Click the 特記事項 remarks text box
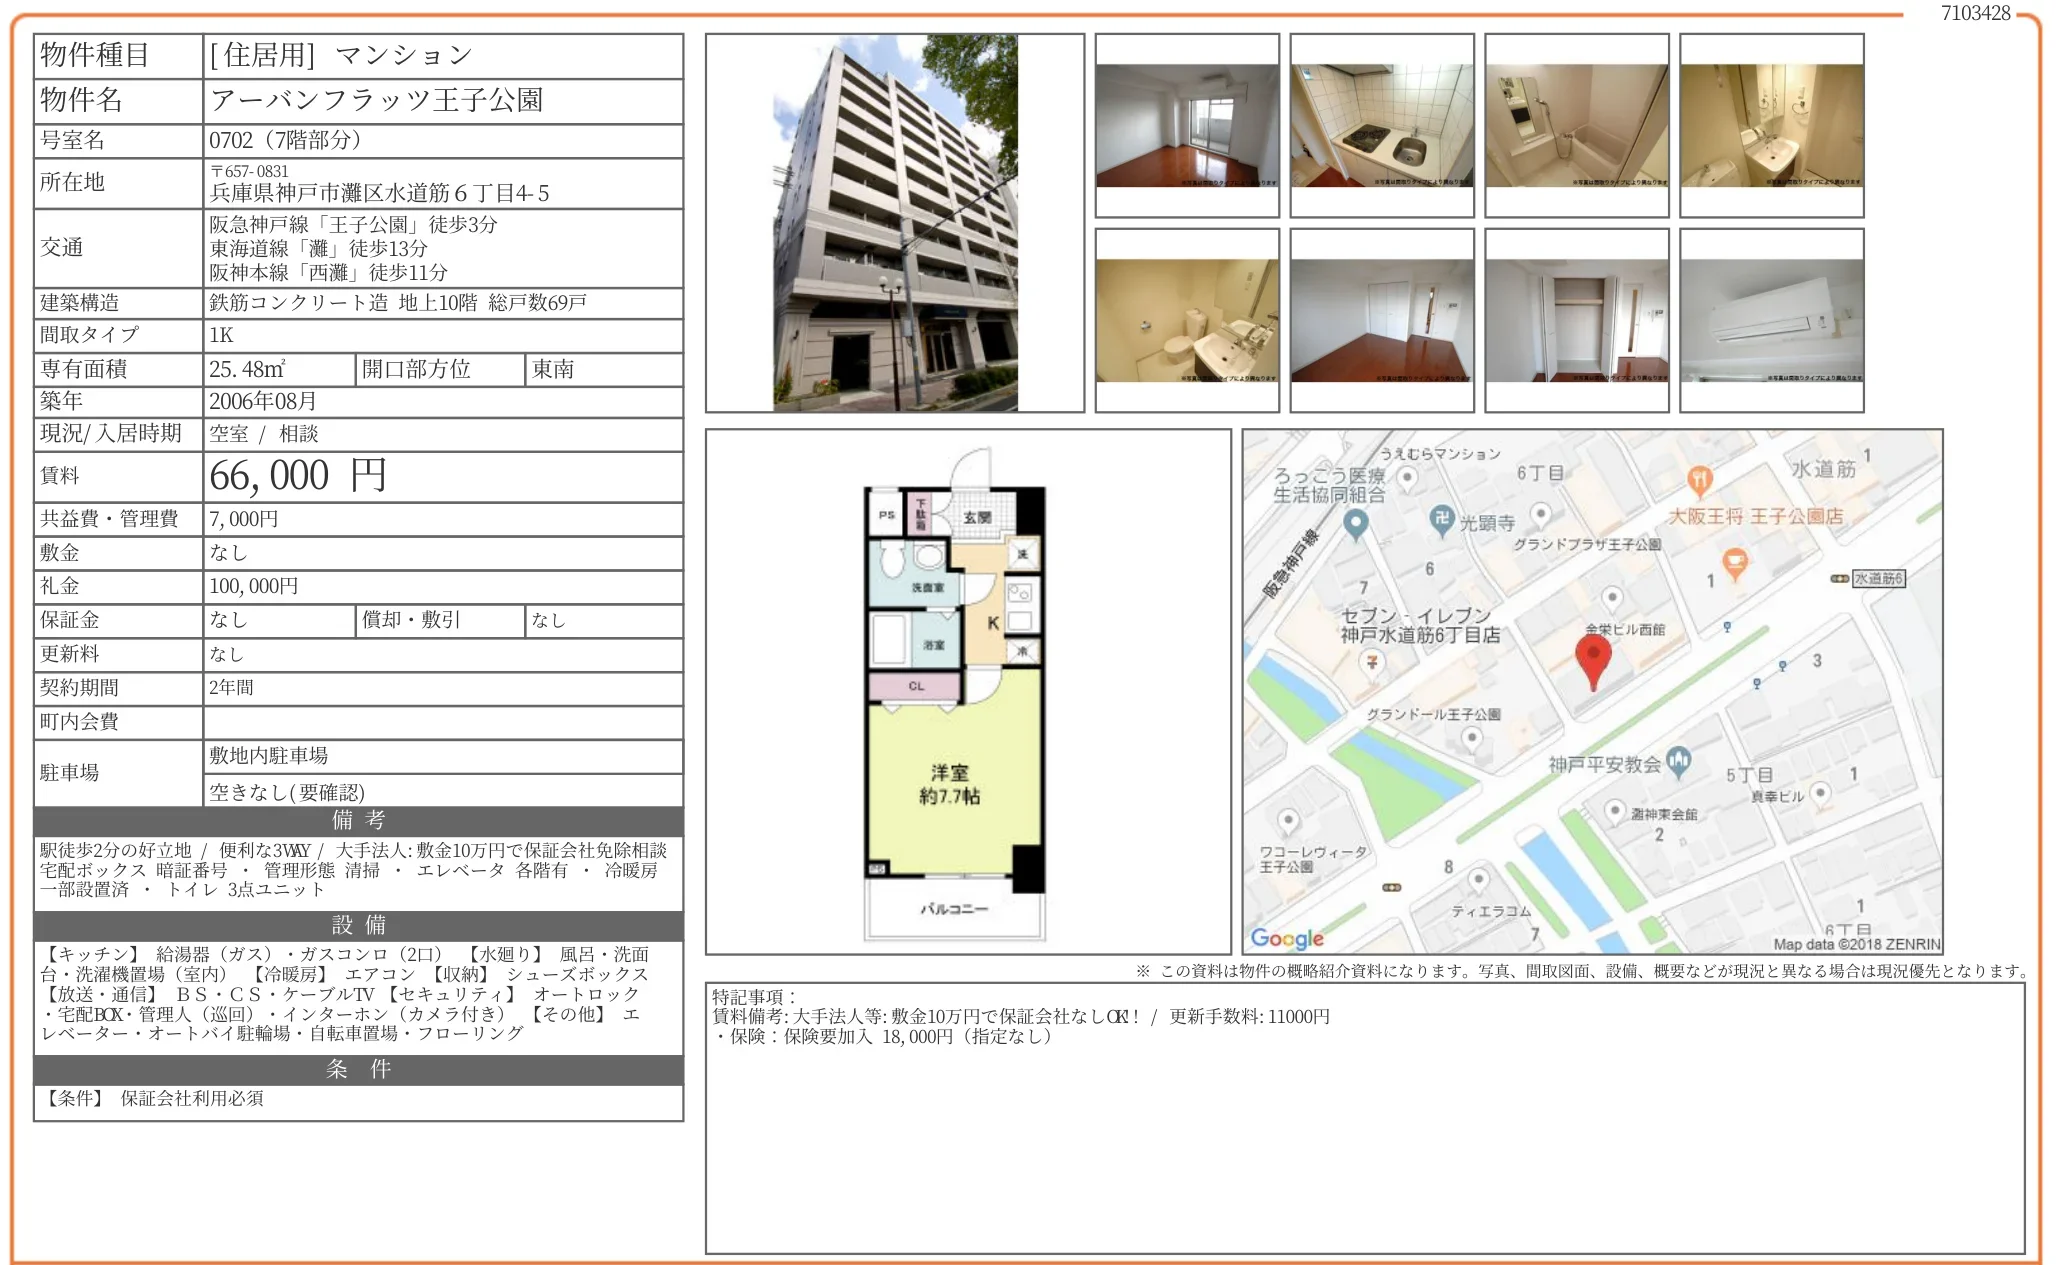This screenshot has height=1265, width=2056. [1364, 1118]
